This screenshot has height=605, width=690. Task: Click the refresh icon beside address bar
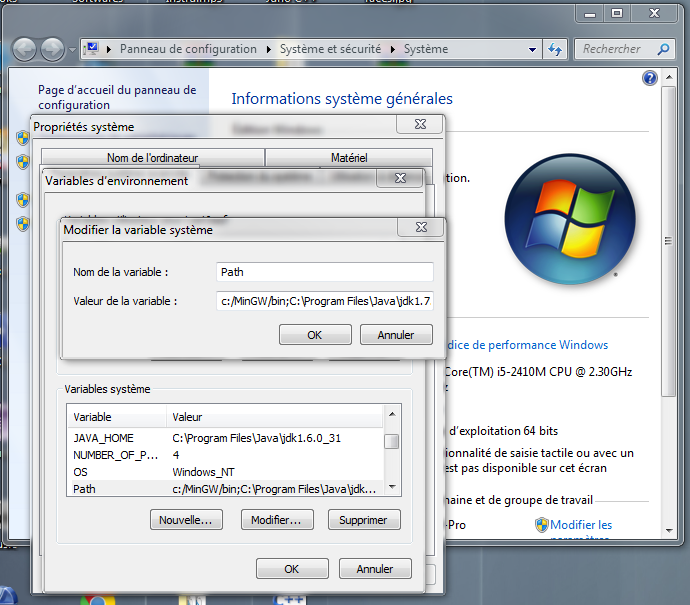(x=555, y=49)
